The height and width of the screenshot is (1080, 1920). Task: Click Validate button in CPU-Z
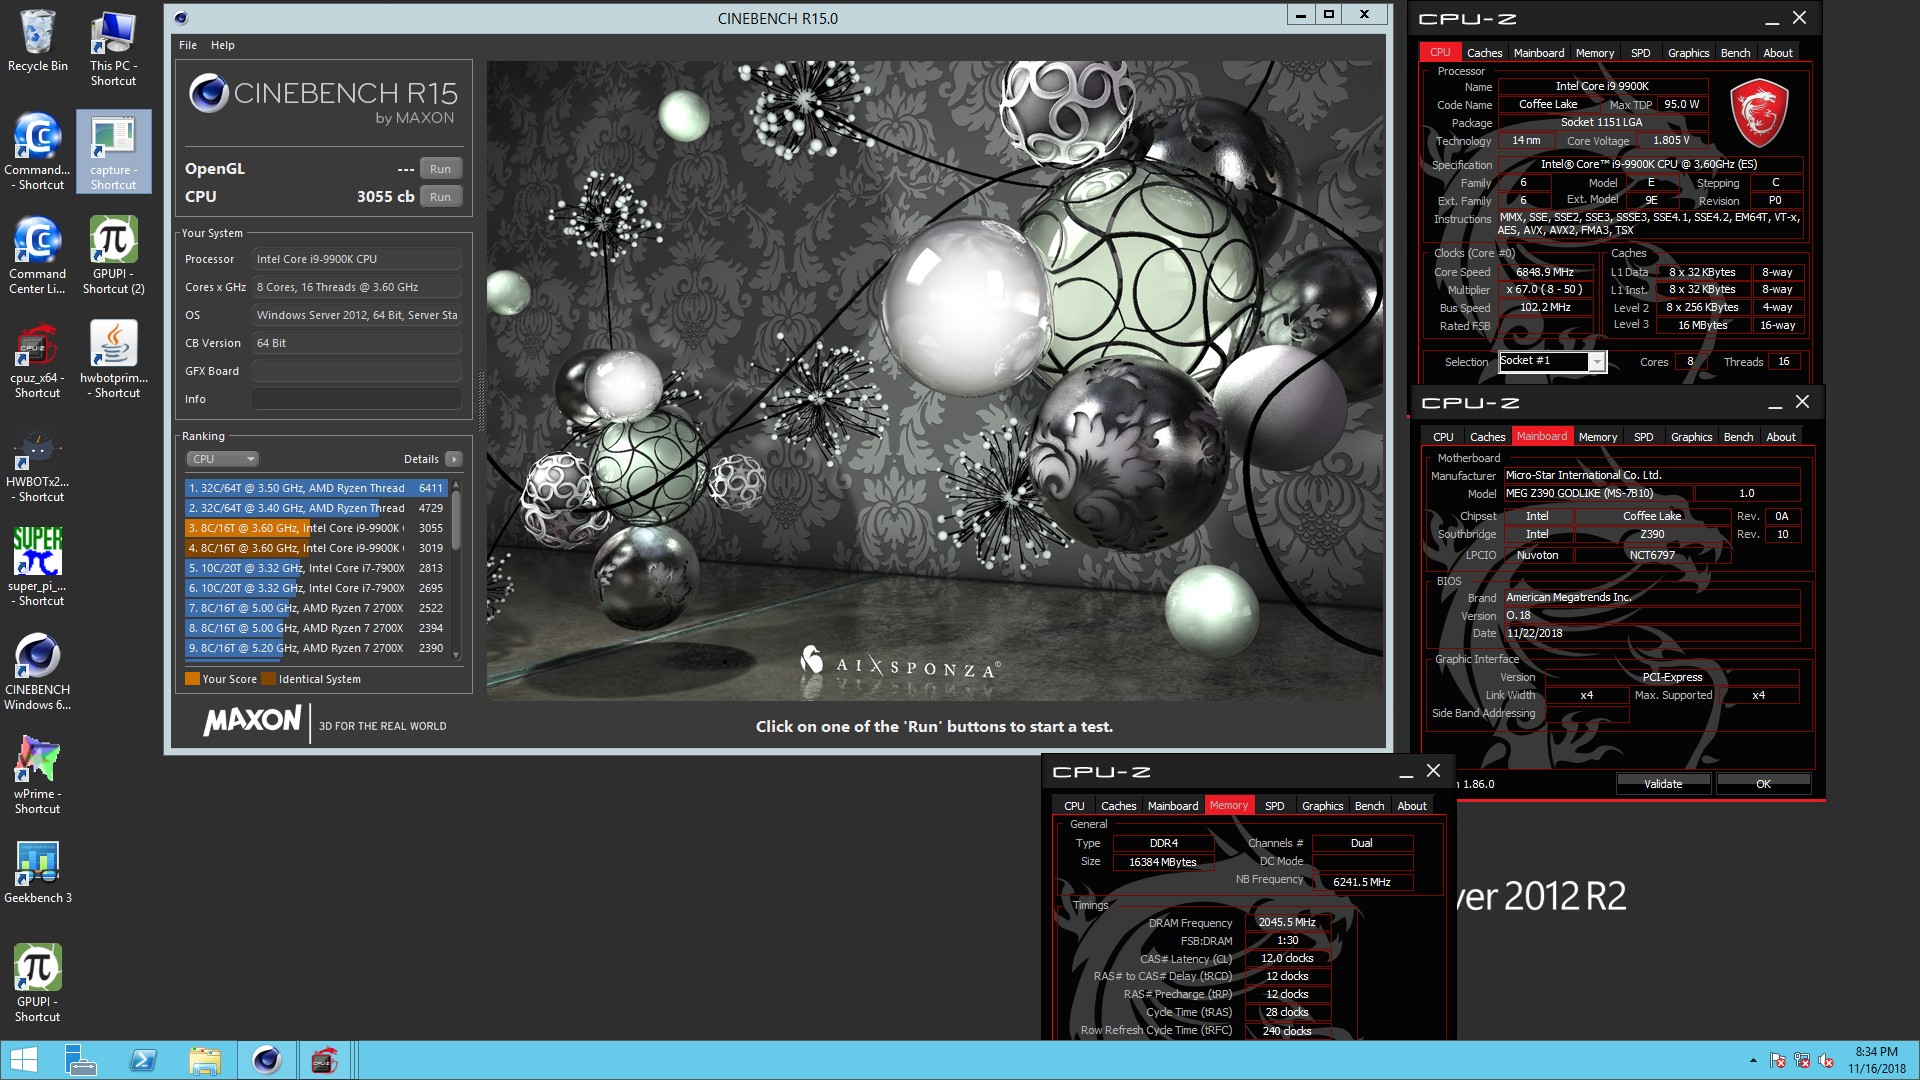coord(1663,784)
